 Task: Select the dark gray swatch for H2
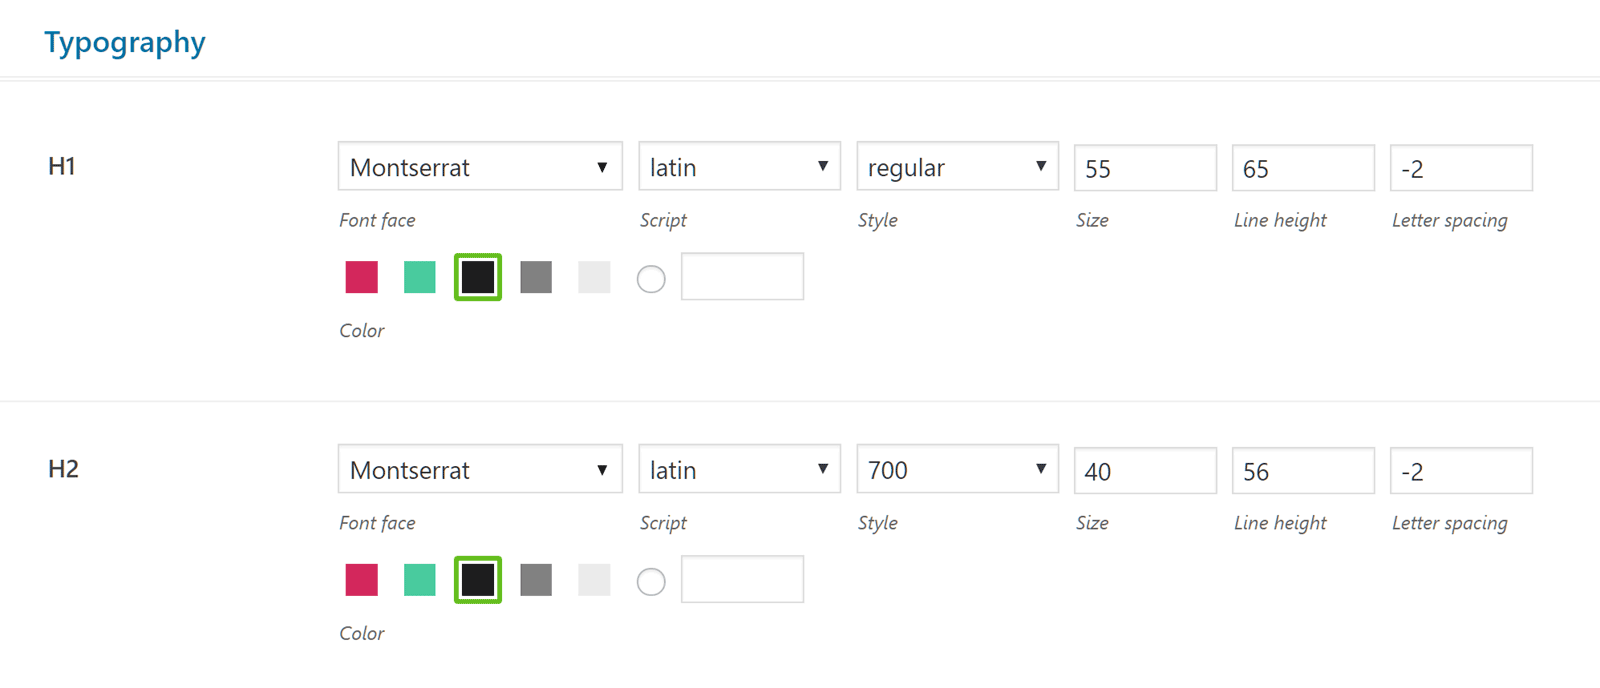[536, 580]
